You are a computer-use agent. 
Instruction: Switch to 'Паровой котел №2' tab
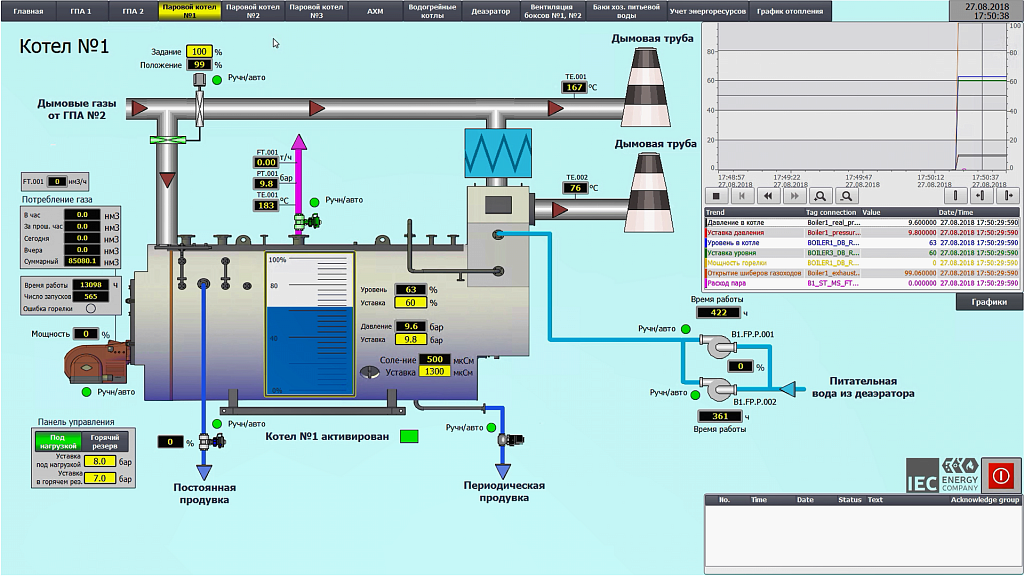[x=253, y=11]
